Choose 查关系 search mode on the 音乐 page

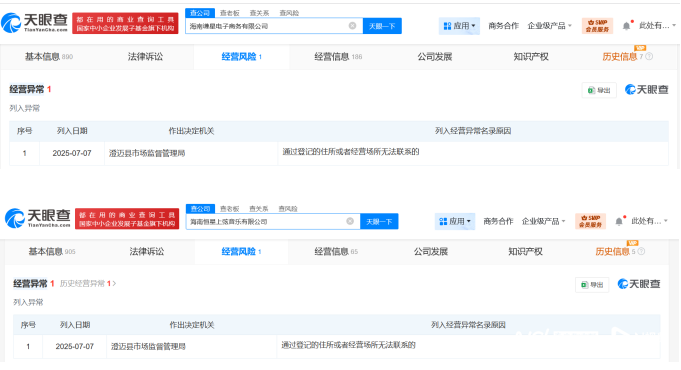pyautogui.click(x=259, y=208)
